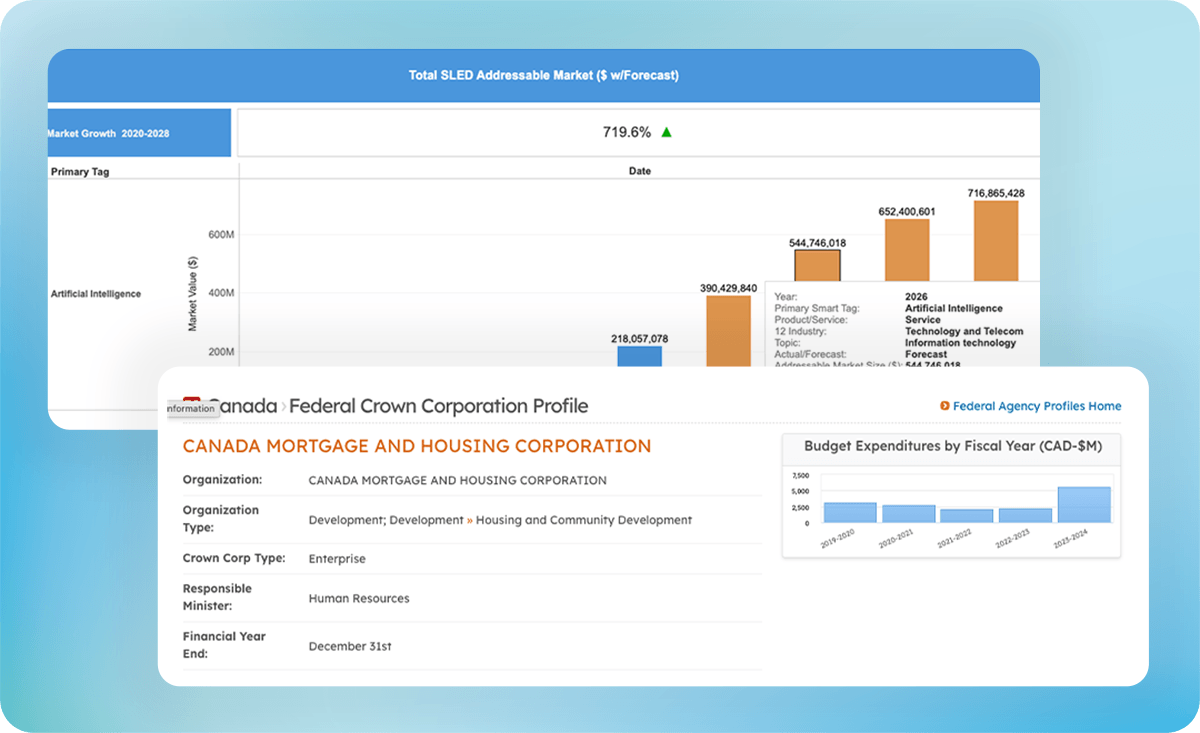Click the Primary Tag column header
Image resolution: width=1200 pixels, height=733 pixels.
tap(80, 172)
